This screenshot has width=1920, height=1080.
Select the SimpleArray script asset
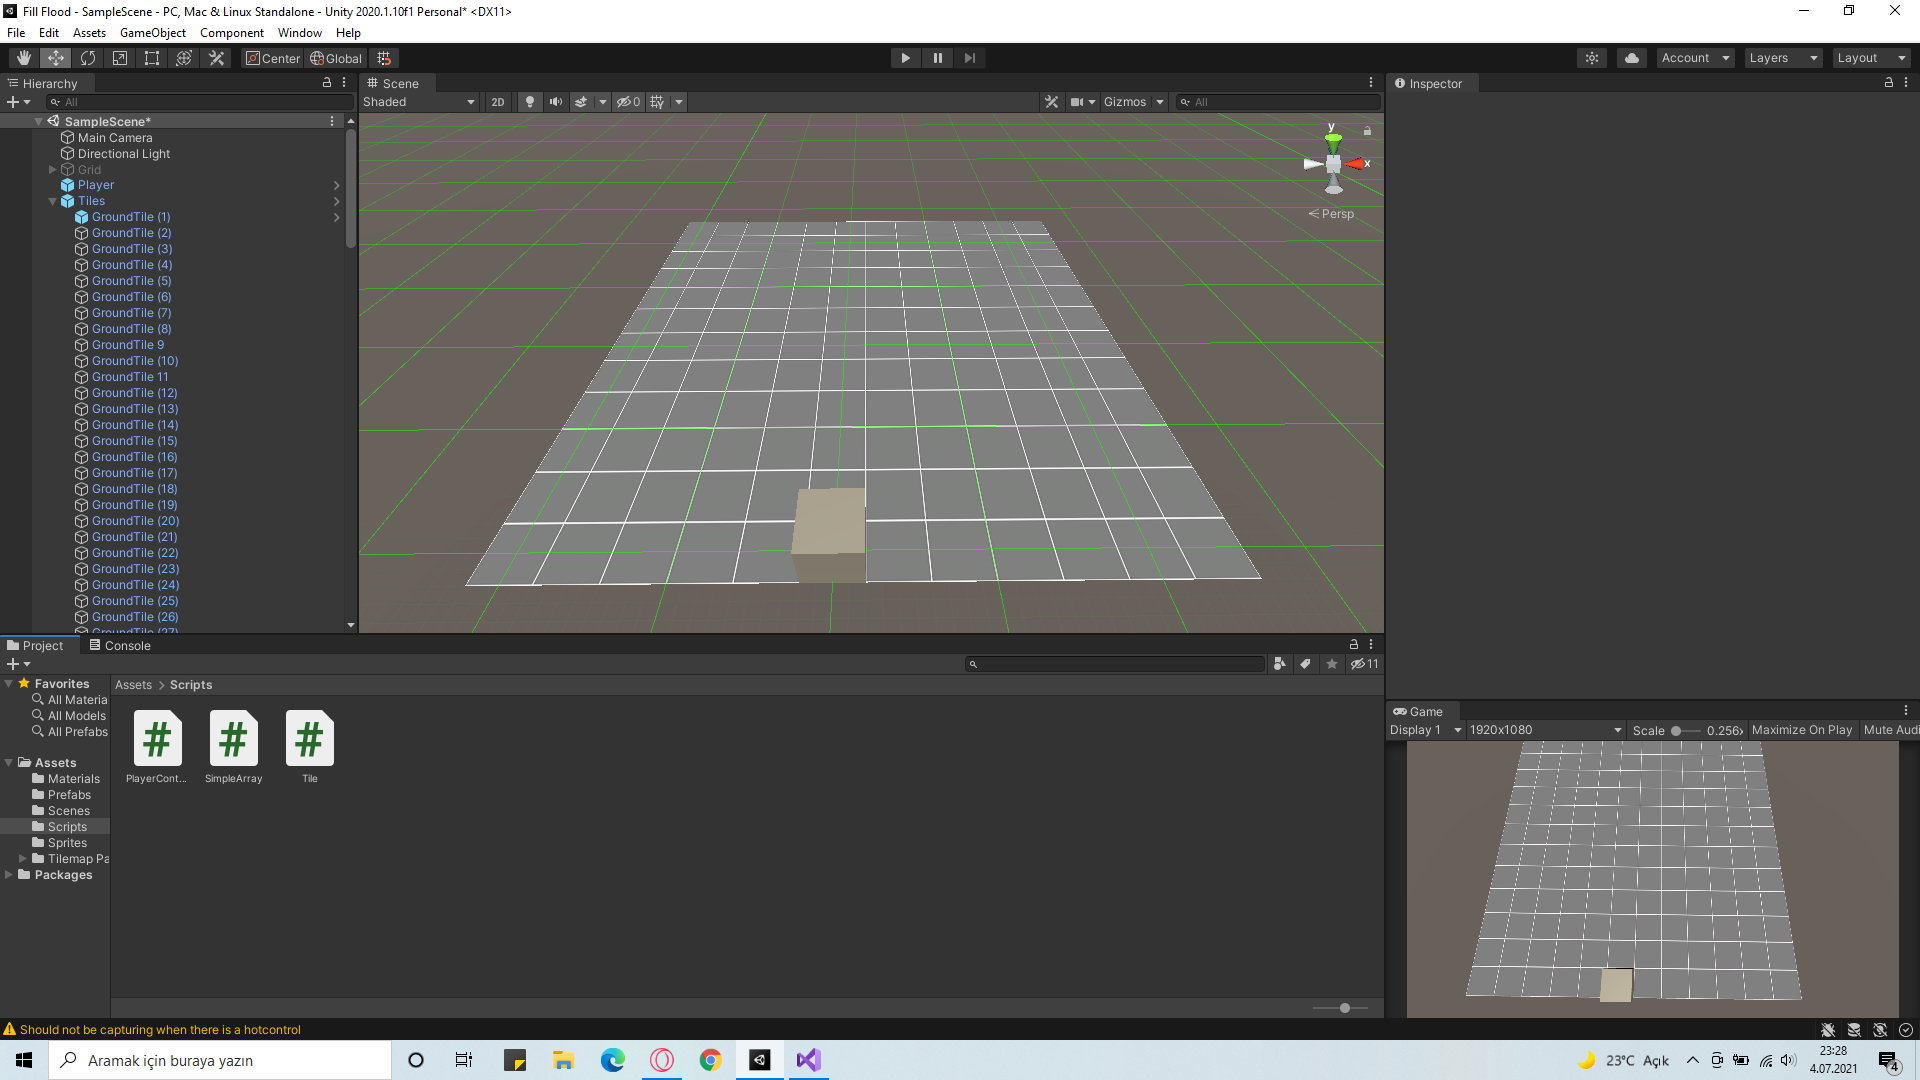234,747
